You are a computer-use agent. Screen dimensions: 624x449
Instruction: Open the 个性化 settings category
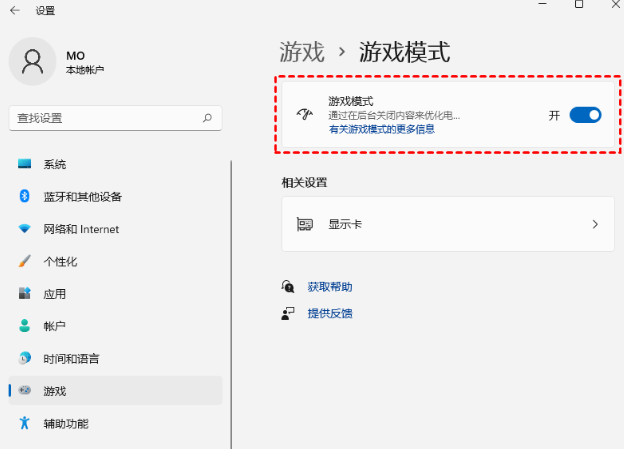[115, 261]
